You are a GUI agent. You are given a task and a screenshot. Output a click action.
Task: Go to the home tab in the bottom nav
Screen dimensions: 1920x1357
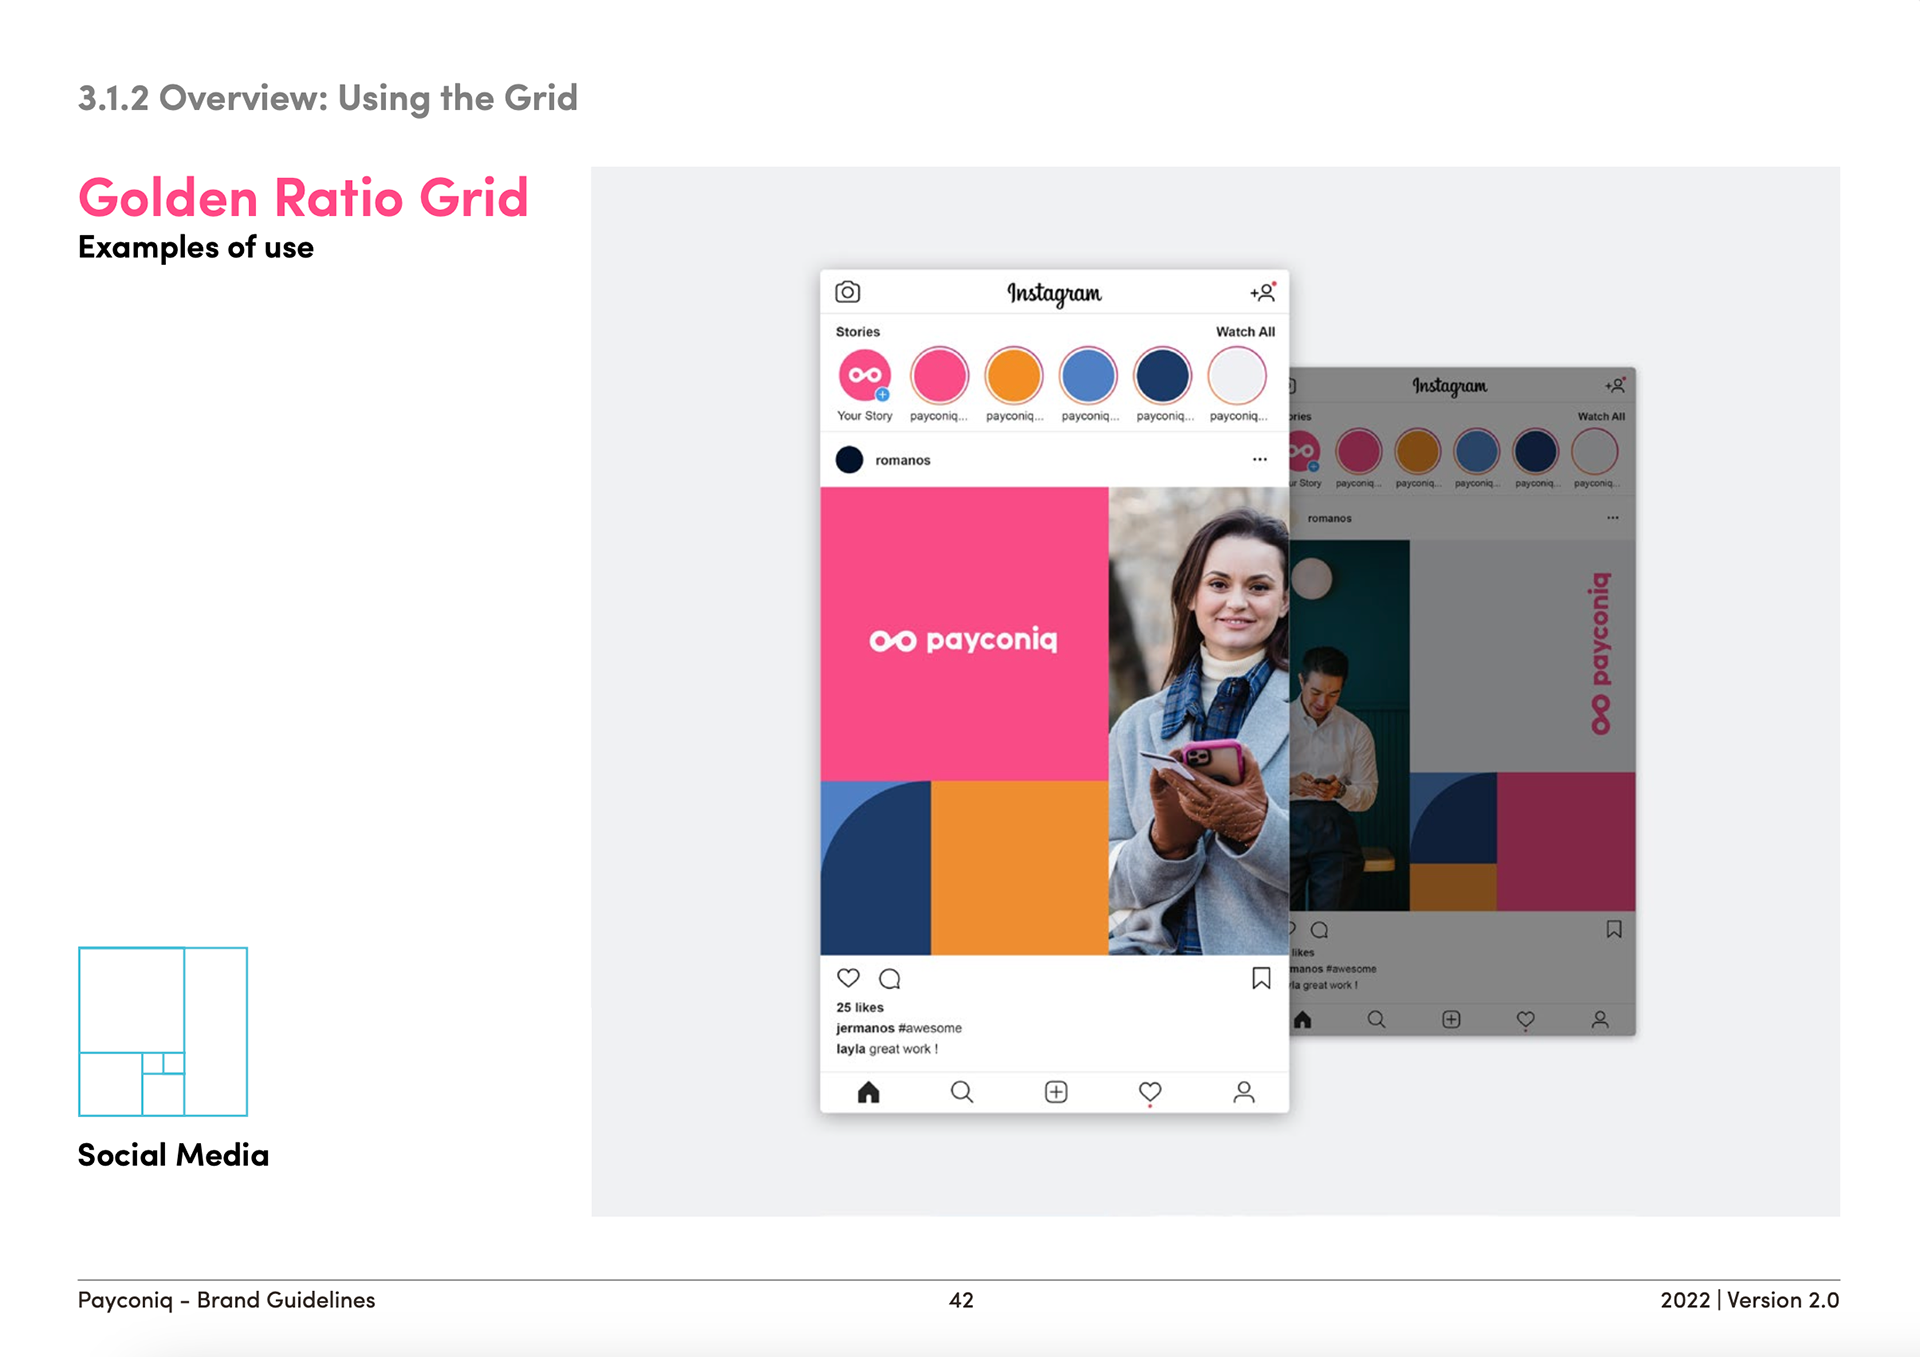pos(868,1092)
